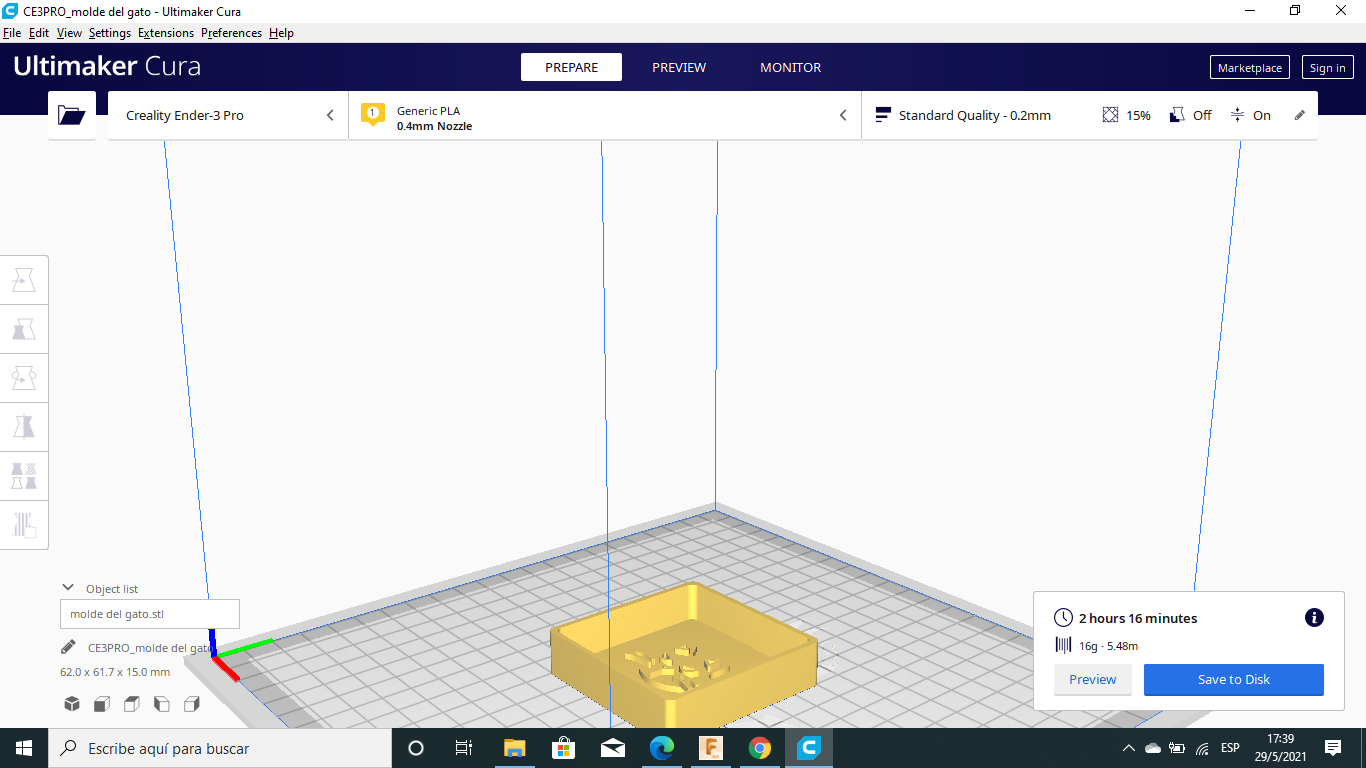Image resolution: width=1366 pixels, height=768 pixels.
Task: Open the Settings menu
Action: point(110,33)
